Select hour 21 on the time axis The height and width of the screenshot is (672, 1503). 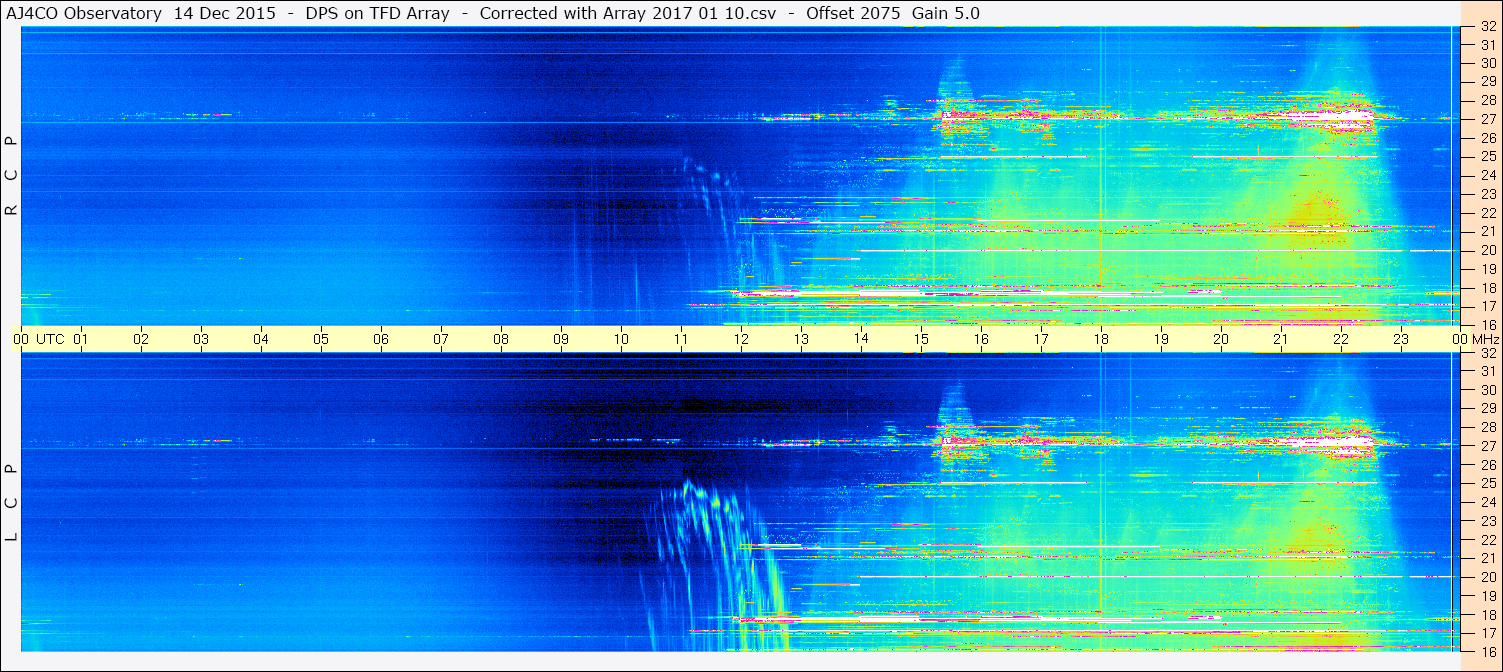coord(1281,339)
